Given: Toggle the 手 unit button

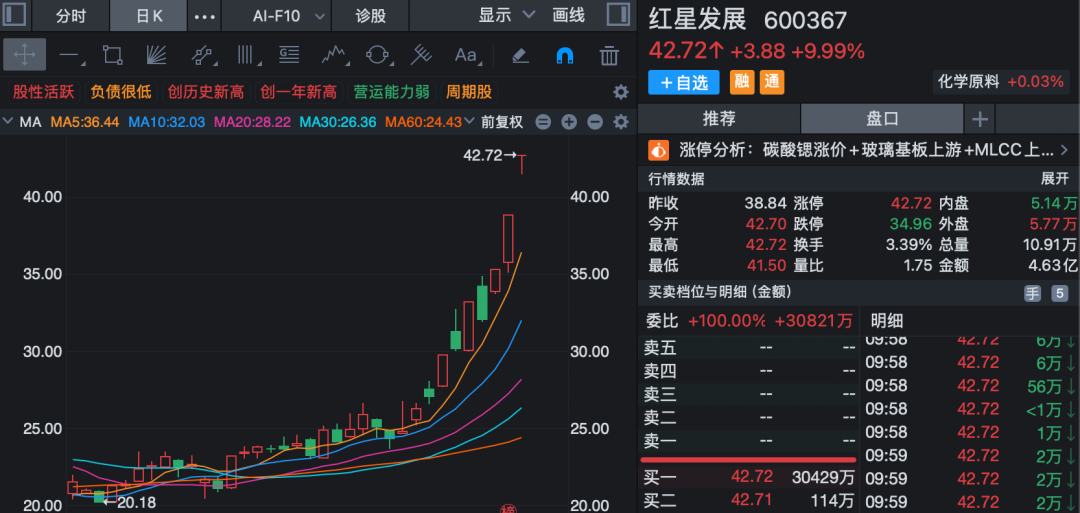Looking at the screenshot, I should [1032, 293].
